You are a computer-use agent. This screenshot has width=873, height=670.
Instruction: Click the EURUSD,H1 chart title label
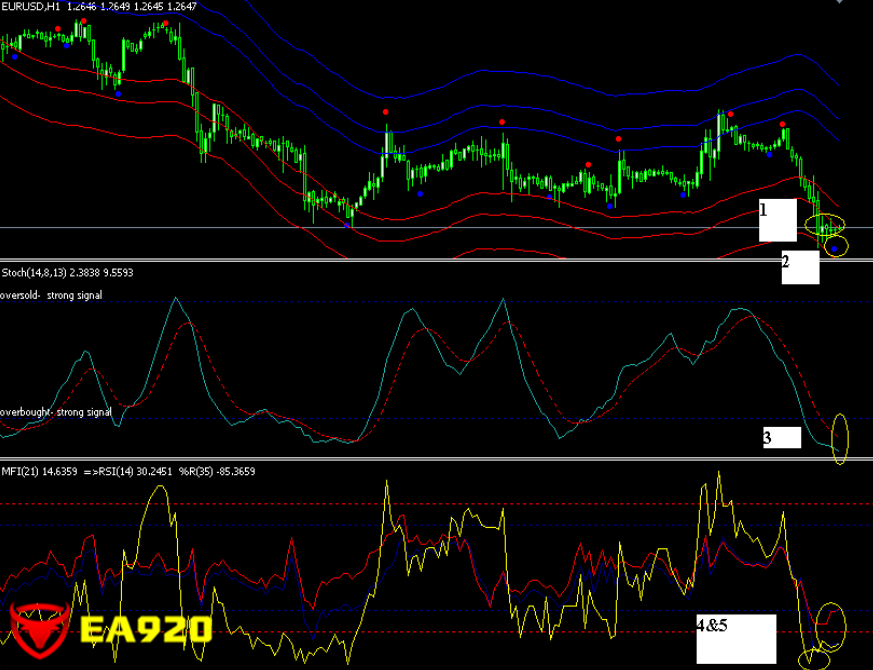point(98,7)
